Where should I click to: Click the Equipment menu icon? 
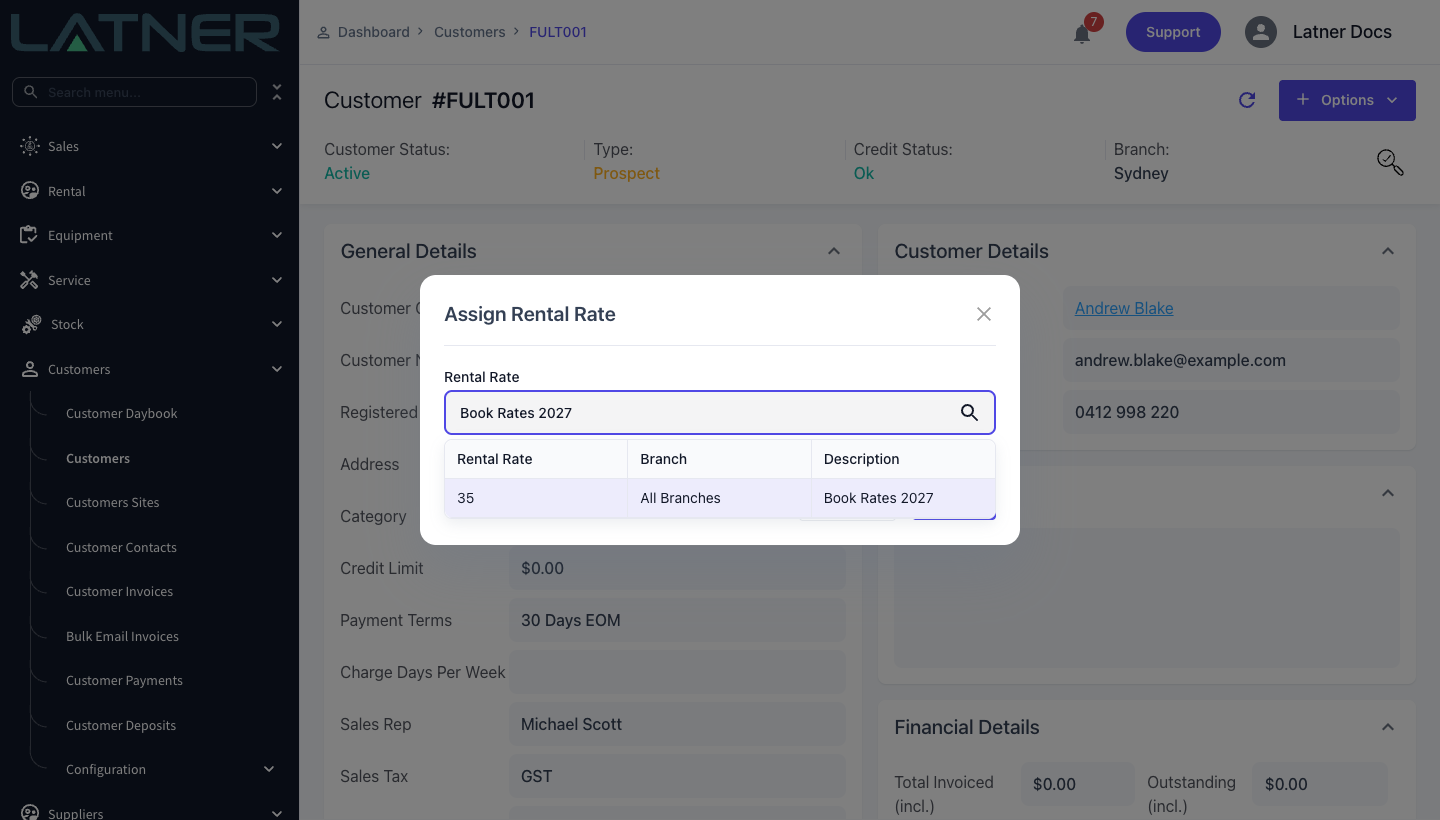(30, 235)
